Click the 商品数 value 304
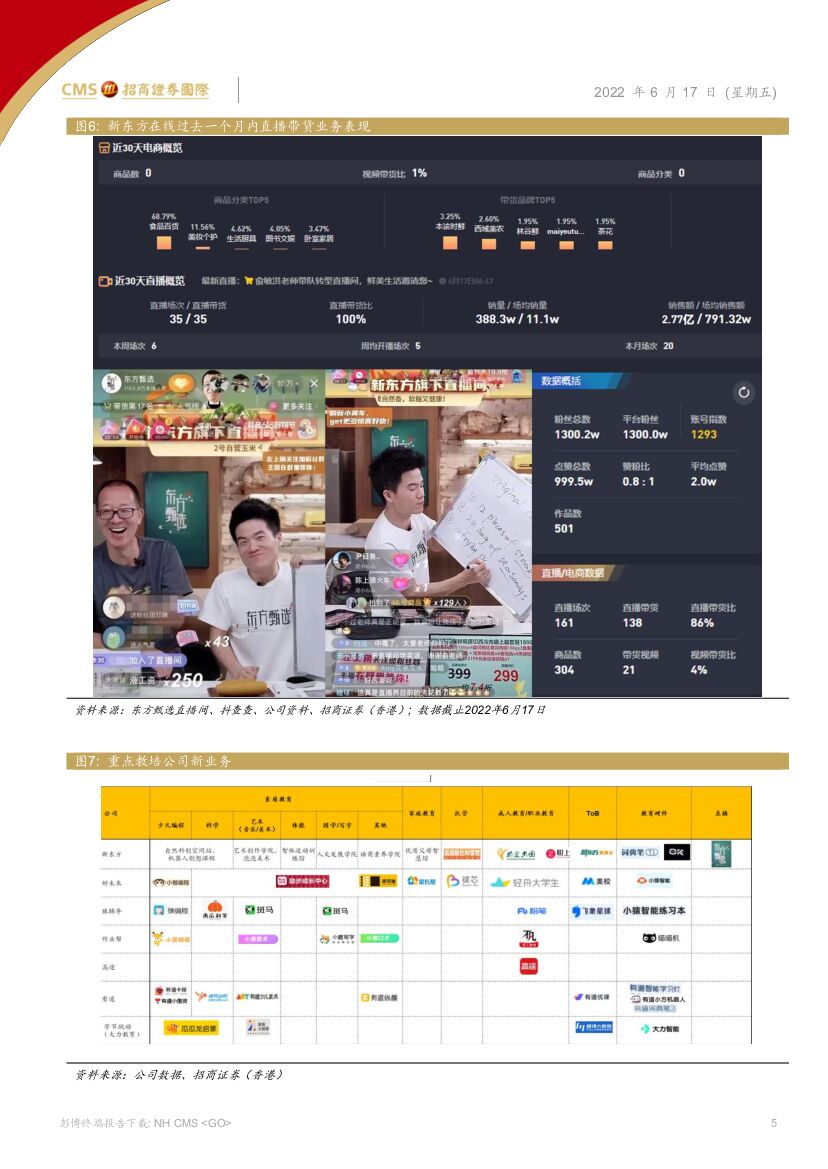 pos(563,669)
